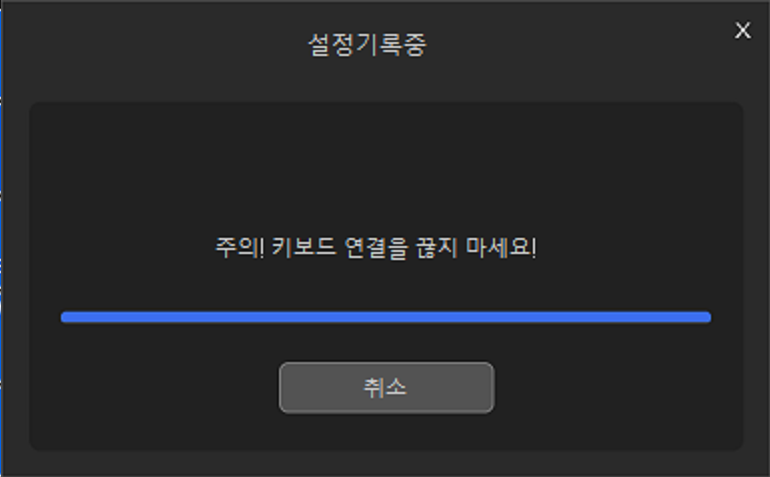This screenshot has width=770, height=477.
Task: Select the 키보드 word in warning
Action: (303, 247)
